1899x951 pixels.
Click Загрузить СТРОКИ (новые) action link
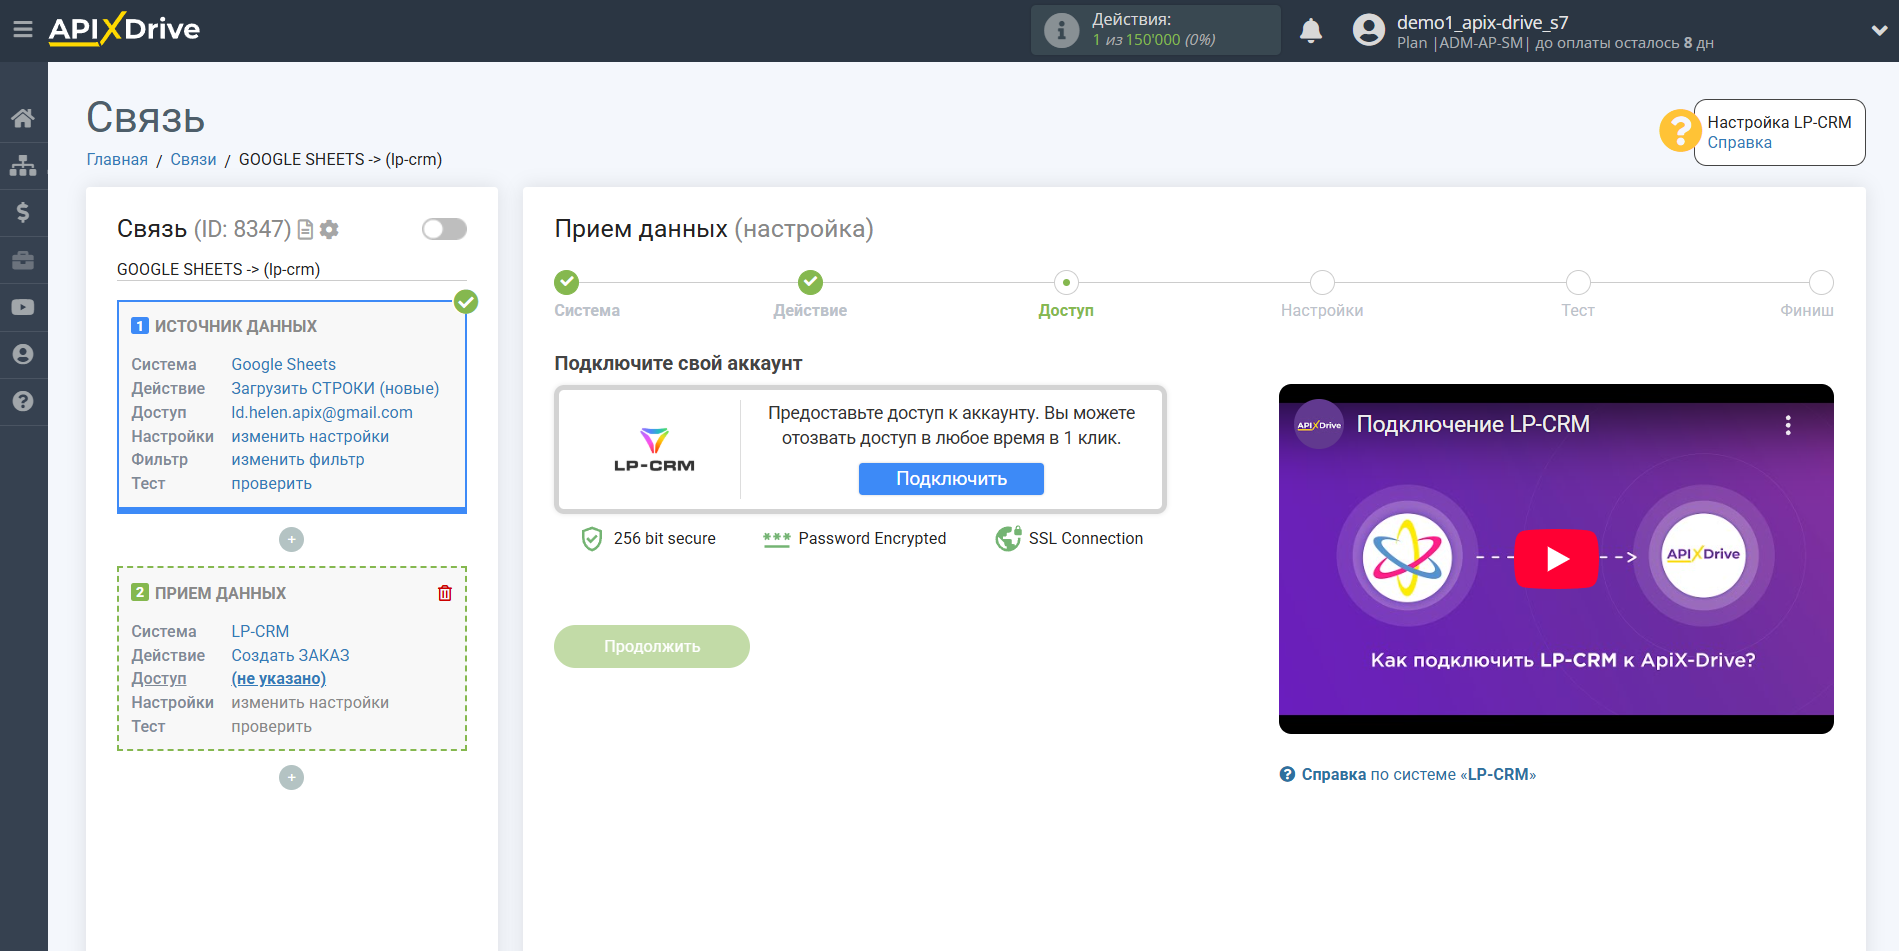click(x=335, y=389)
